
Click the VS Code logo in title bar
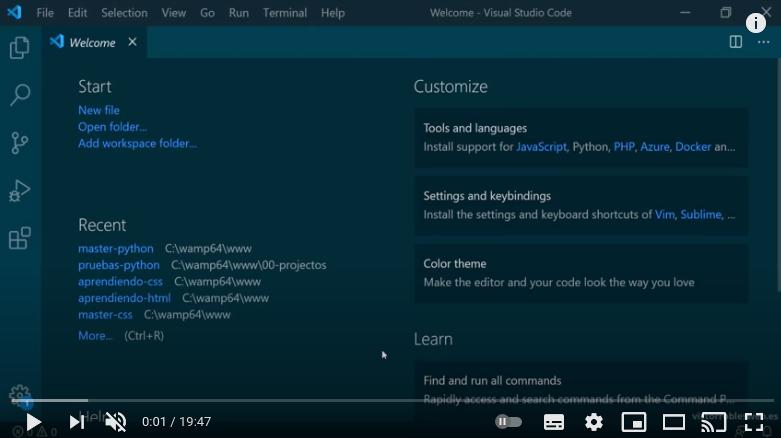click(x=14, y=12)
